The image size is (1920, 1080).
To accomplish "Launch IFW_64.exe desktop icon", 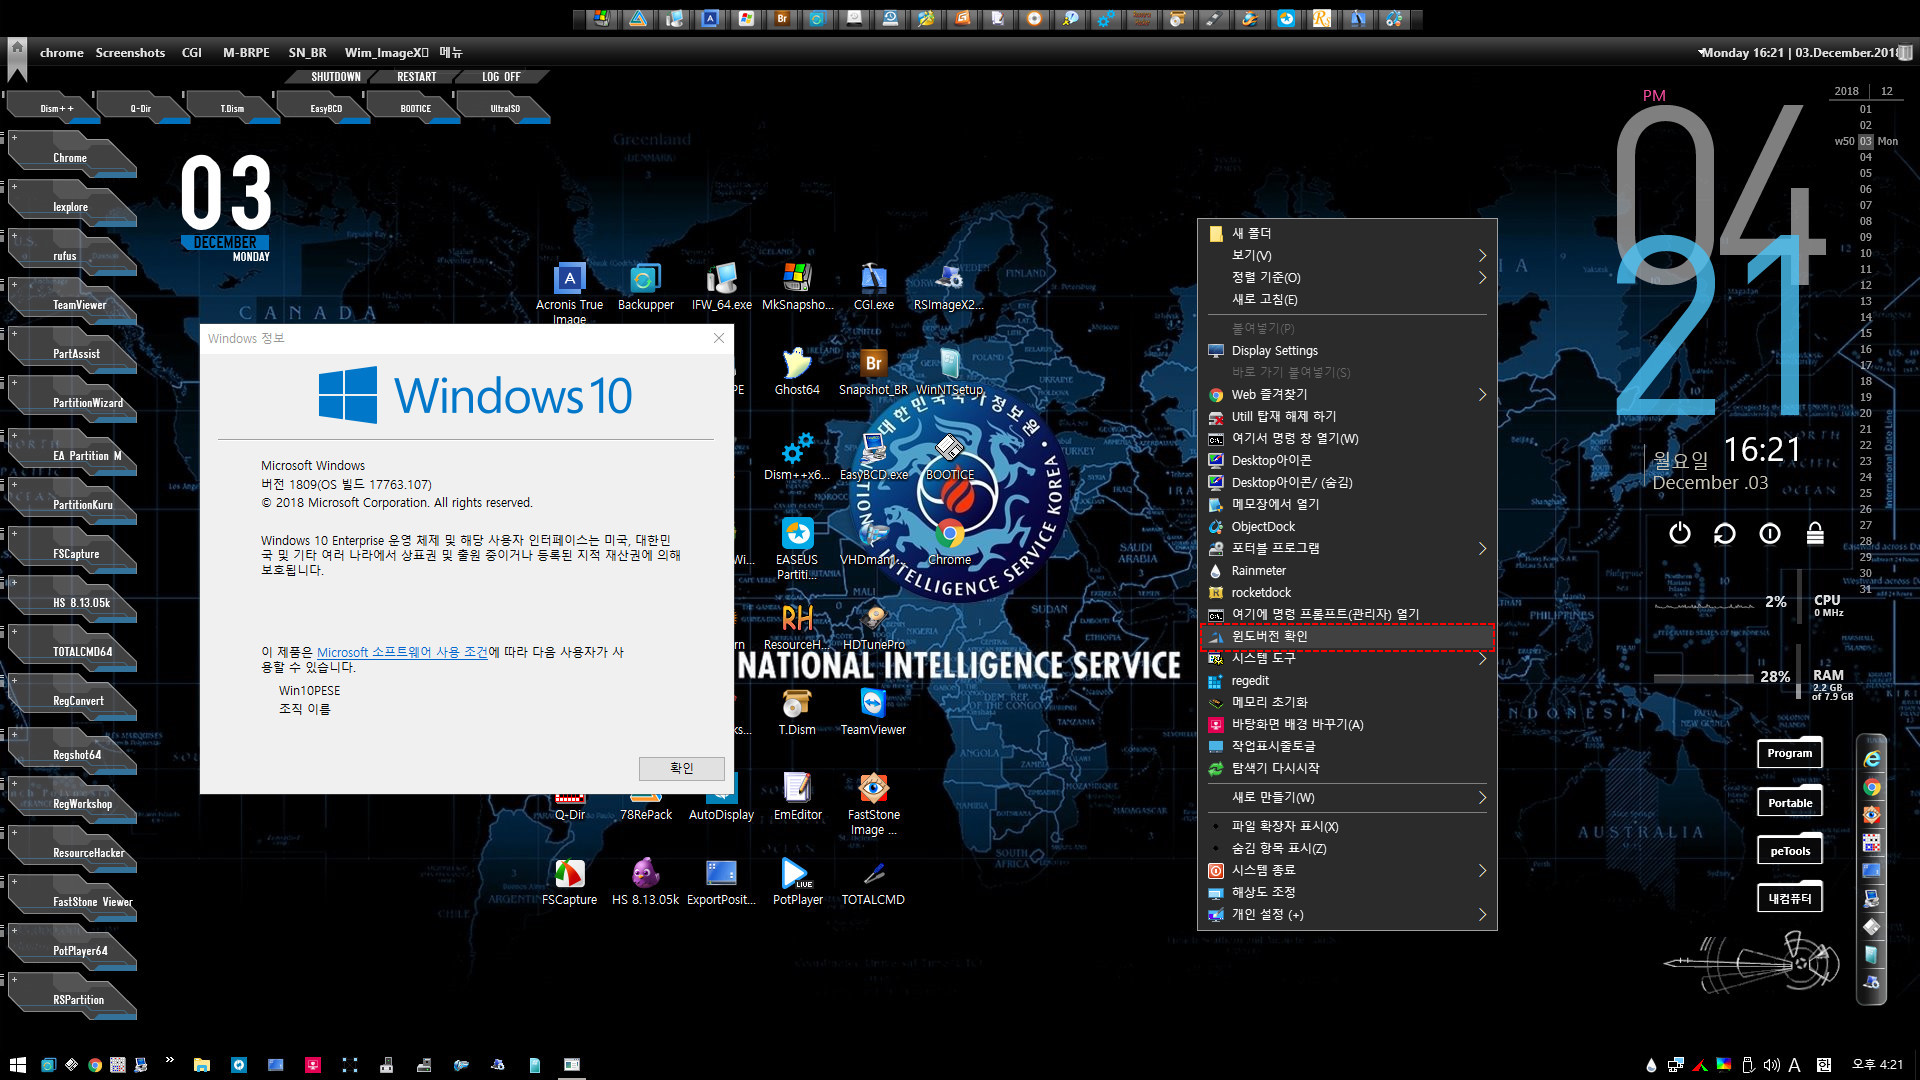I will click(x=722, y=288).
